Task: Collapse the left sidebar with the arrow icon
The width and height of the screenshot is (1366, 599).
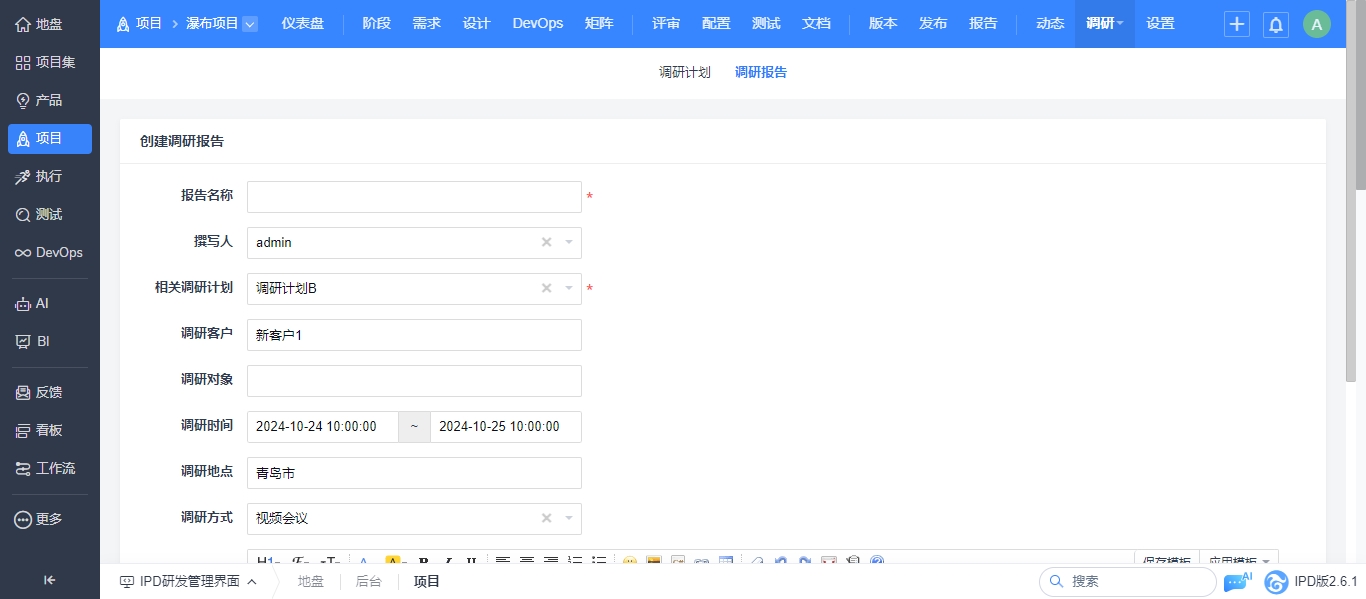Action: pos(49,580)
